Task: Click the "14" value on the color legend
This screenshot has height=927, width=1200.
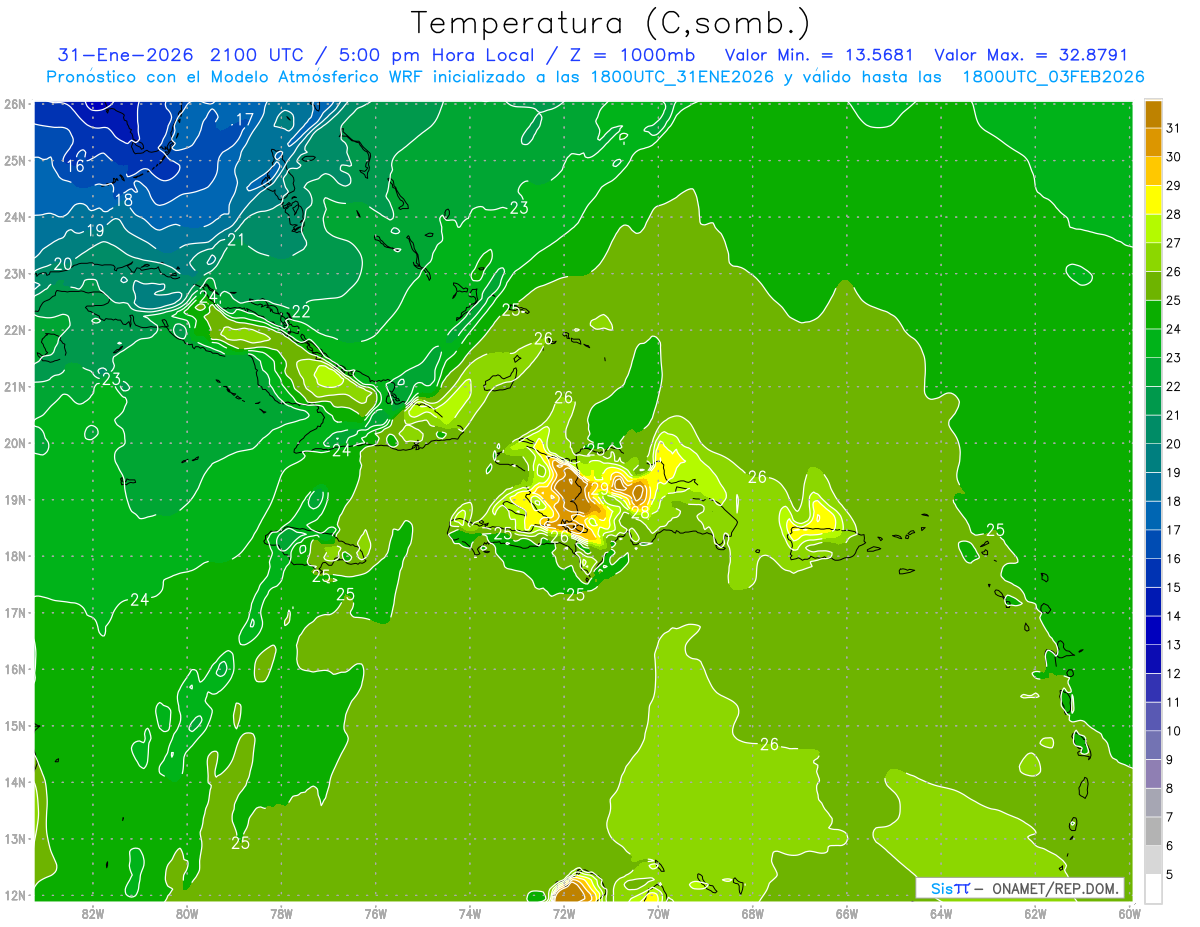Action: click(1173, 616)
